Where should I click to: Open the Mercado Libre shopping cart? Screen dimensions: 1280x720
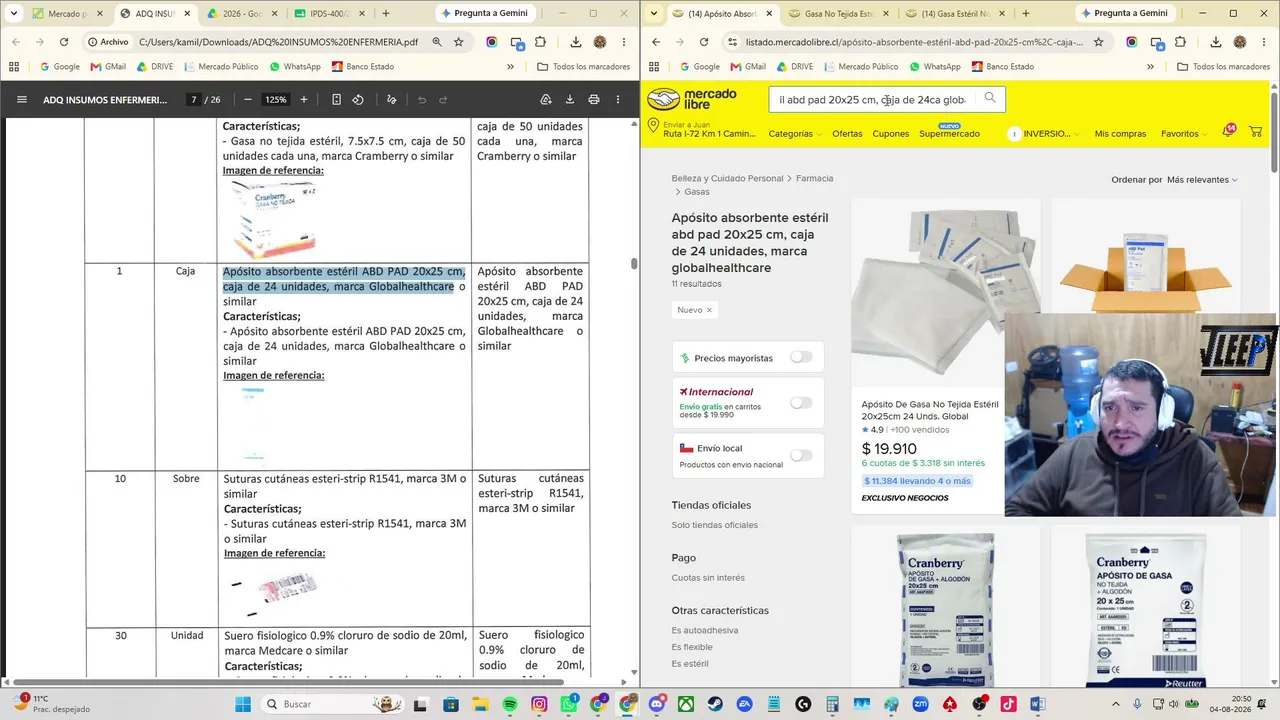tap(1256, 132)
